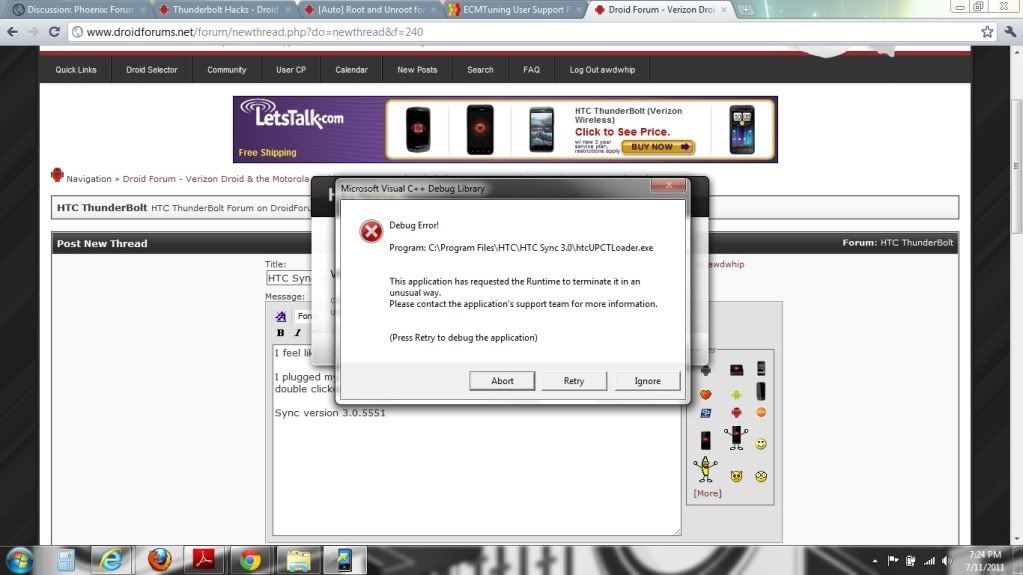The height and width of the screenshot is (575, 1023).
Task: Switch to the Discussion: Phoenix Forum tab
Action: [x=78, y=10]
